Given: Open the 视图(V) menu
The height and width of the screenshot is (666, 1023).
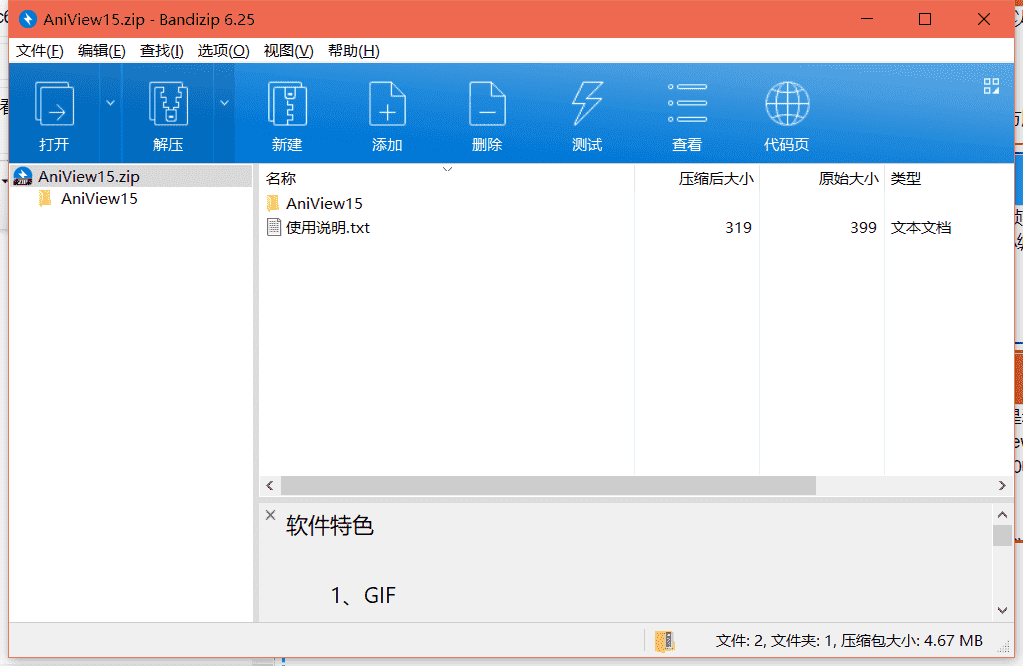Looking at the screenshot, I should click(288, 51).
